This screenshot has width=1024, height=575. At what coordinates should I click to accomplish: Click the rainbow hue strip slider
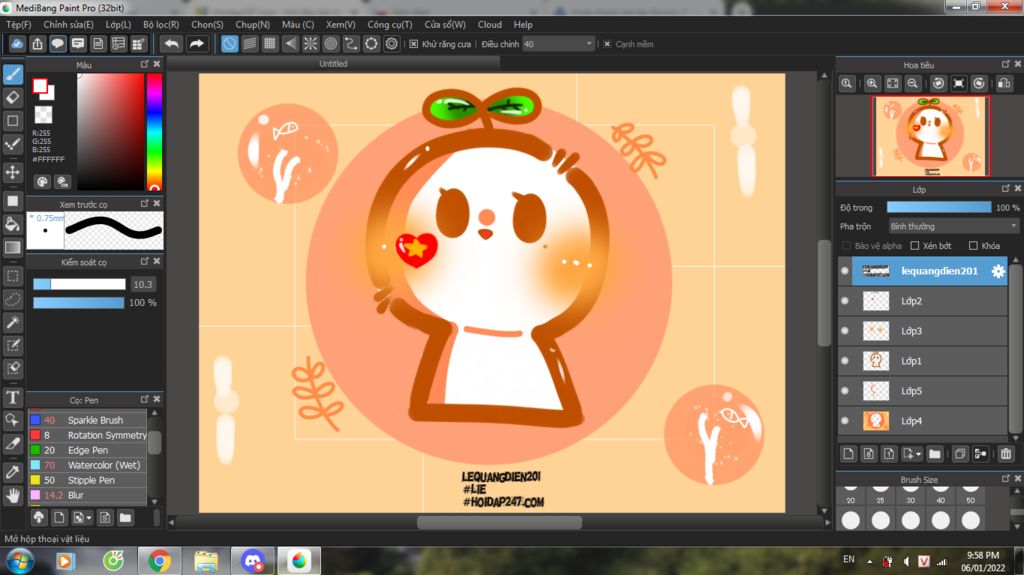154,131
